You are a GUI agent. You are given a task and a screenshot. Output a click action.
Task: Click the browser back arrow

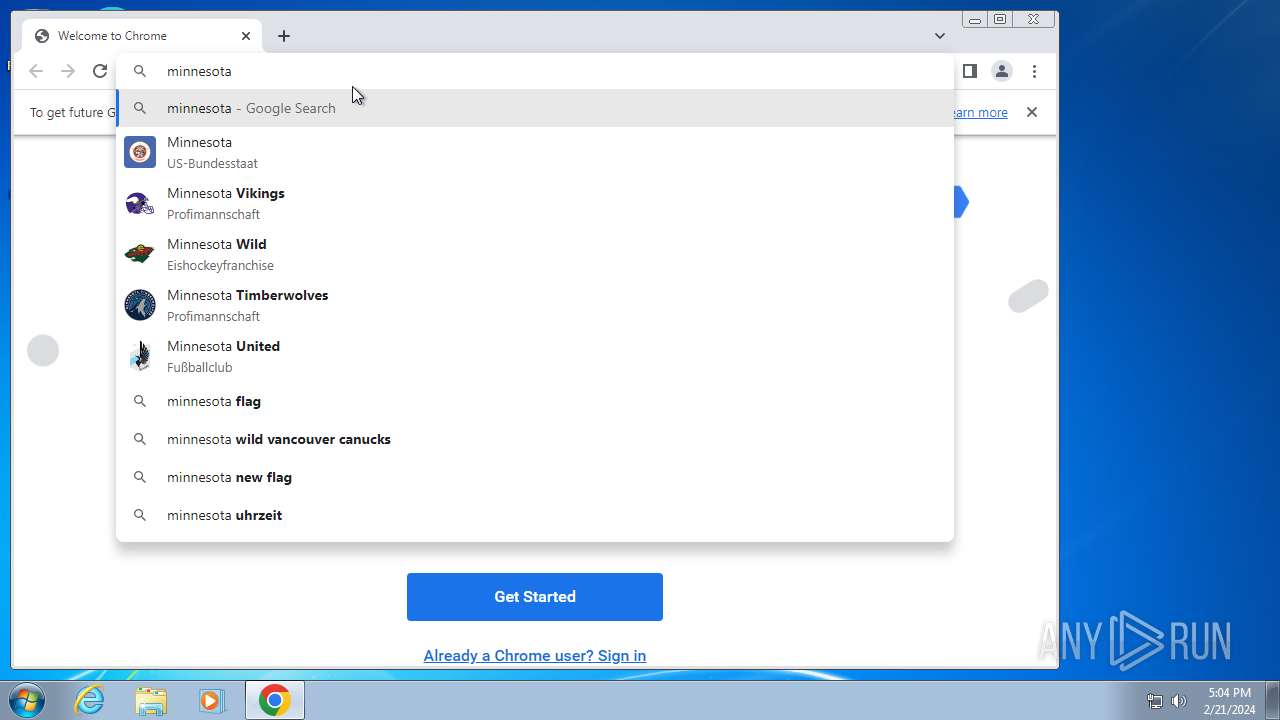pos(36,71)
